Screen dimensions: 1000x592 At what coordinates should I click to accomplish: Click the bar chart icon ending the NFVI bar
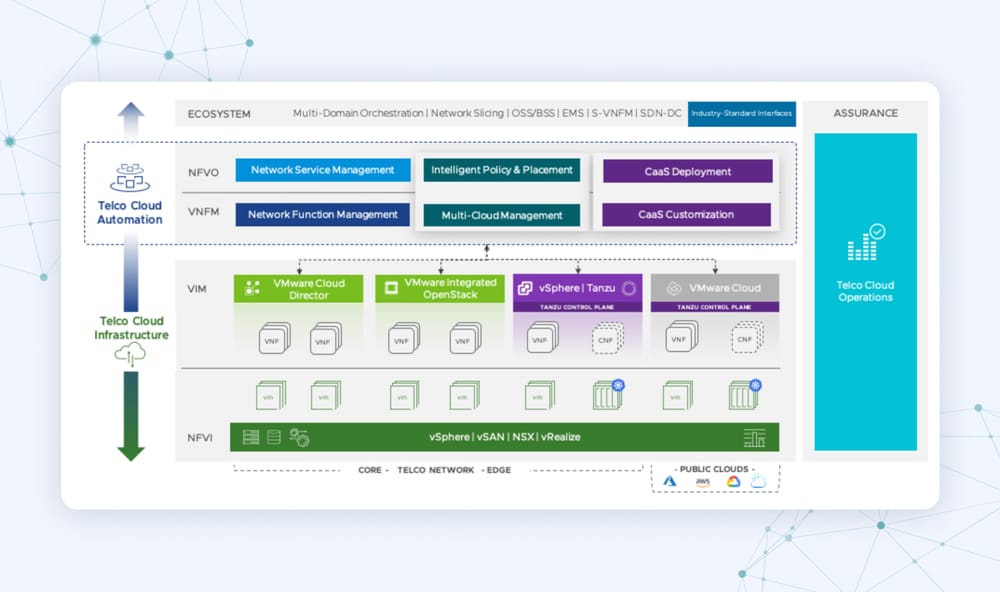(x=754, y=438)
